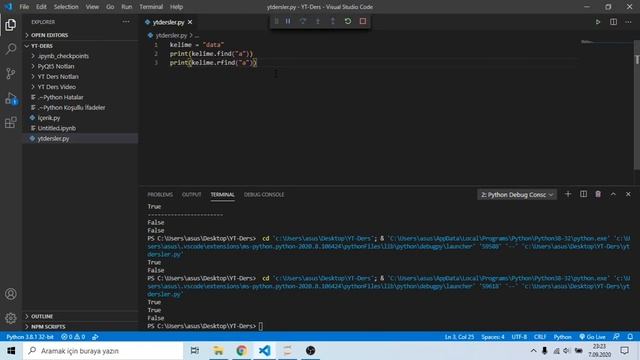The image size is (640, 360).
Task: Open the Run menu
Action: click(x=127, y=7)
